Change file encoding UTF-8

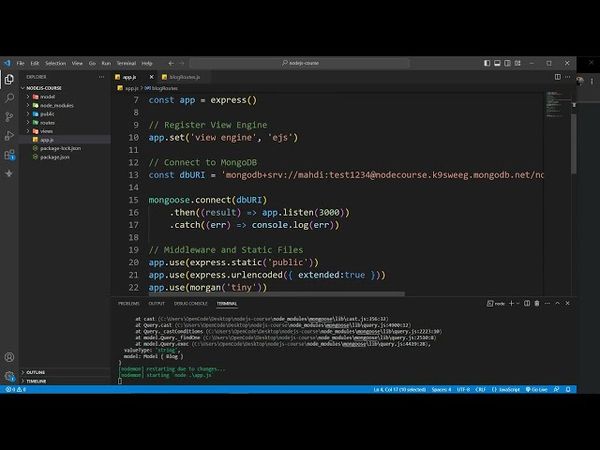click(463, 389)
